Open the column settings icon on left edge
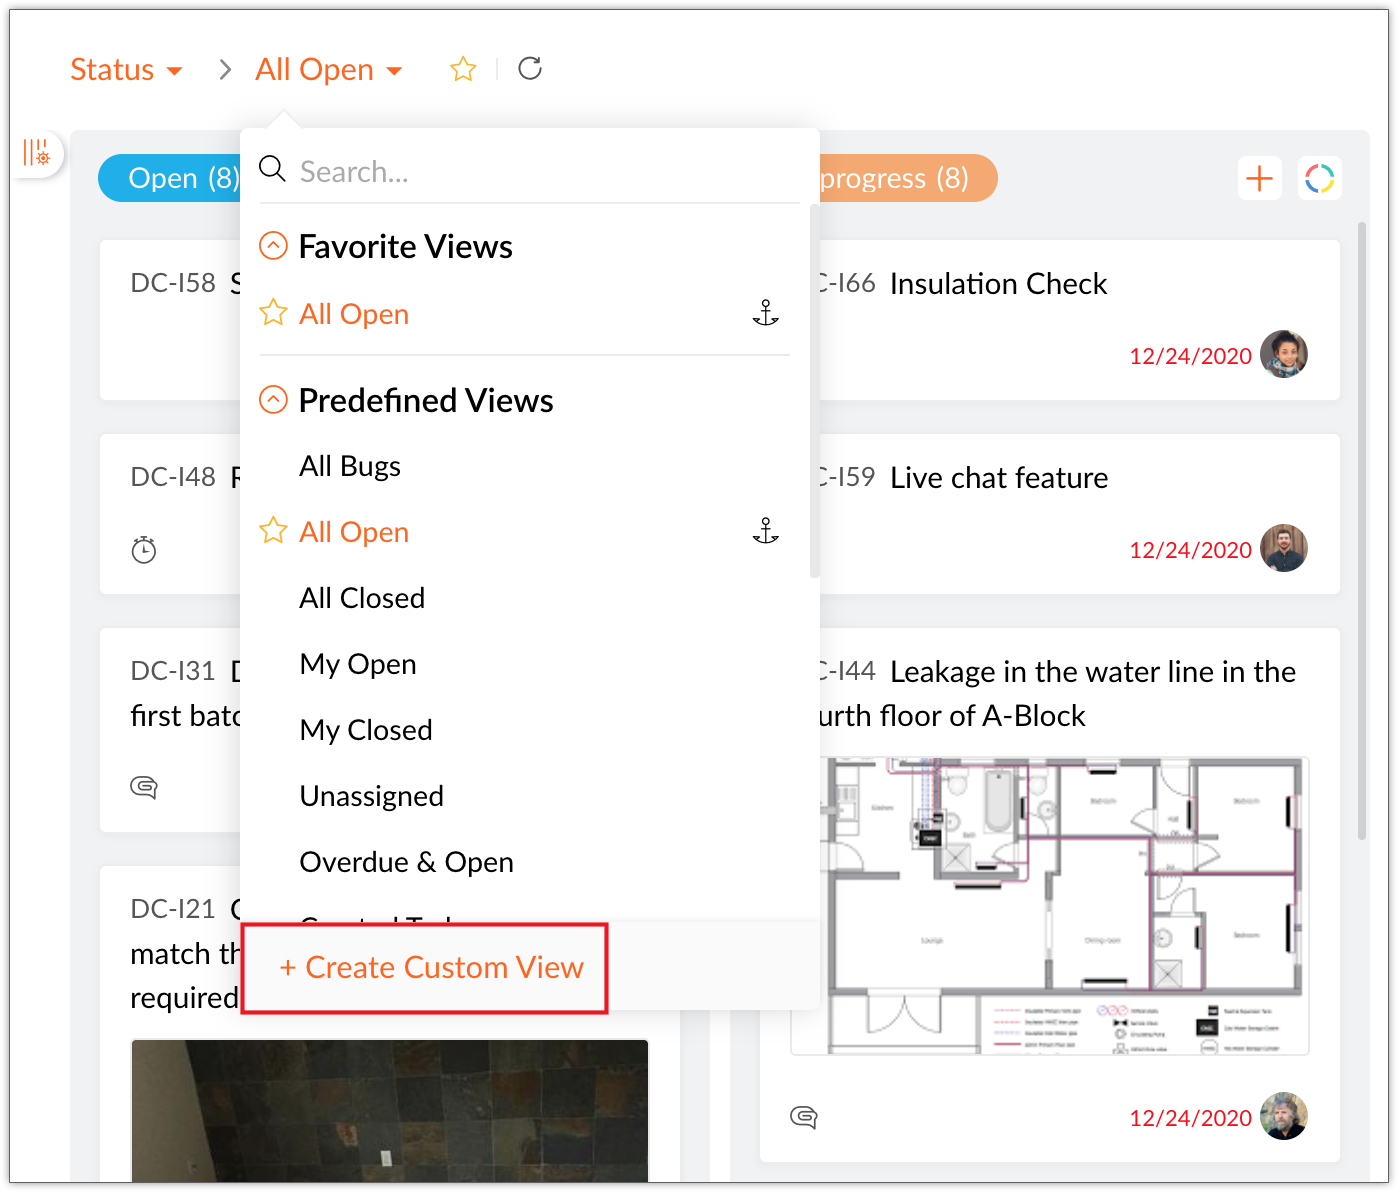Viewport: 1398px width, 1192px height. pos(37,153)
